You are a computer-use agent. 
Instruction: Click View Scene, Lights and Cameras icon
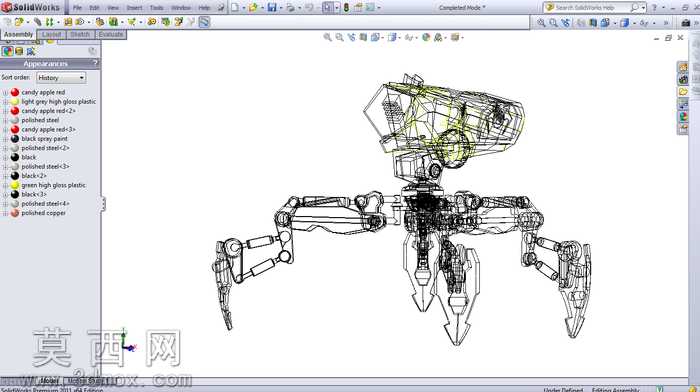[x=30, y=51]
